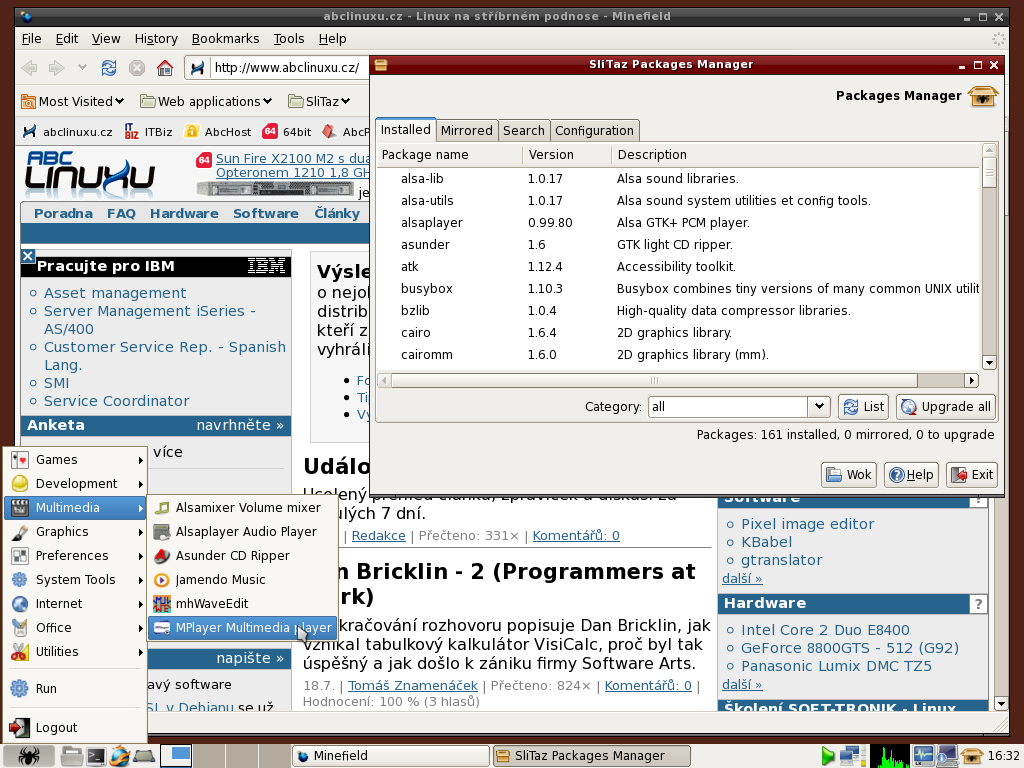Expand the Web applications bookmark folder
Screen dimensions: 1024x768
pyautogui.click(x=206, y=101)
